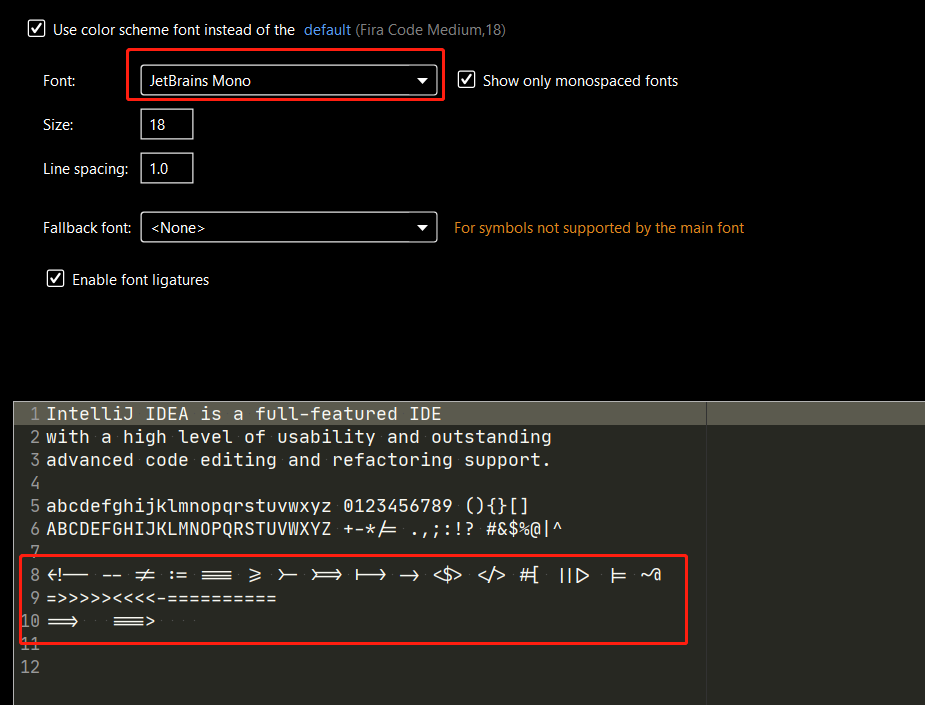Image resolution: width=925 pixels, height=705 pixels.
Task: Toggle the Use color scheme font checkbox
Action: click(36, 30)
